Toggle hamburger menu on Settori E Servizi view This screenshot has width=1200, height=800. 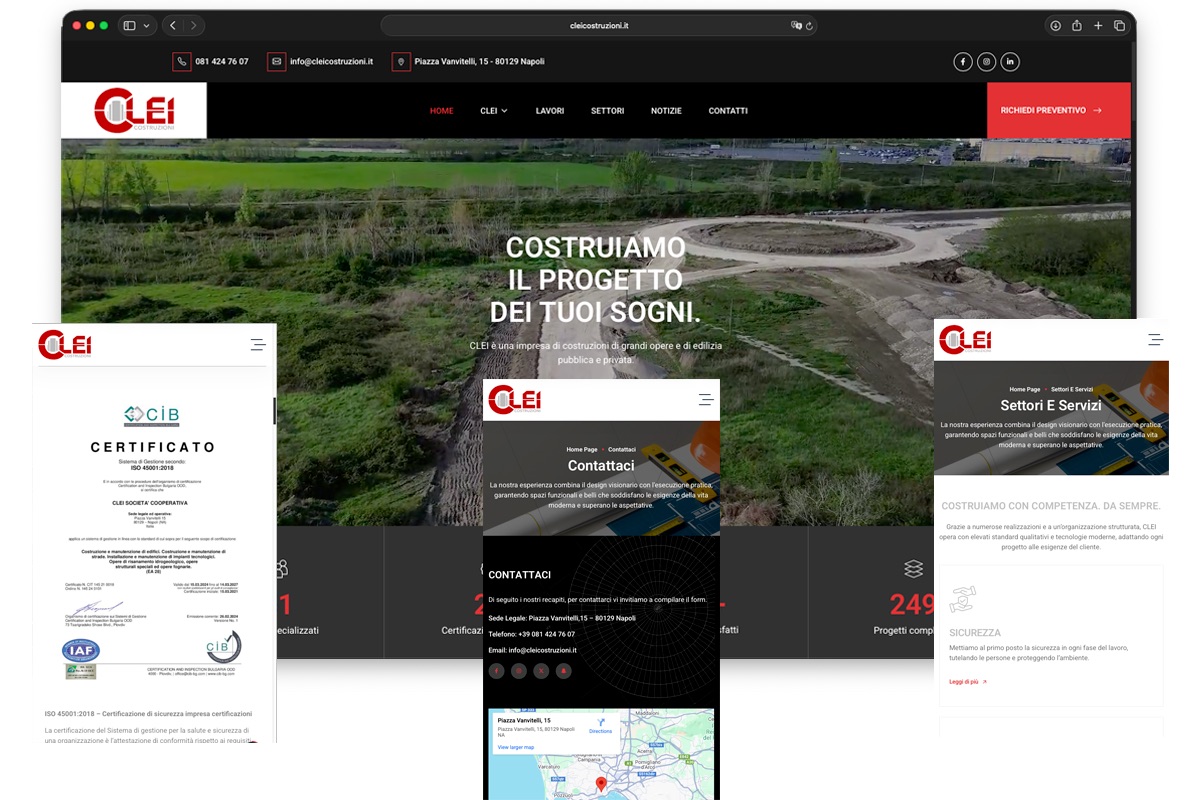point(1155,340)
